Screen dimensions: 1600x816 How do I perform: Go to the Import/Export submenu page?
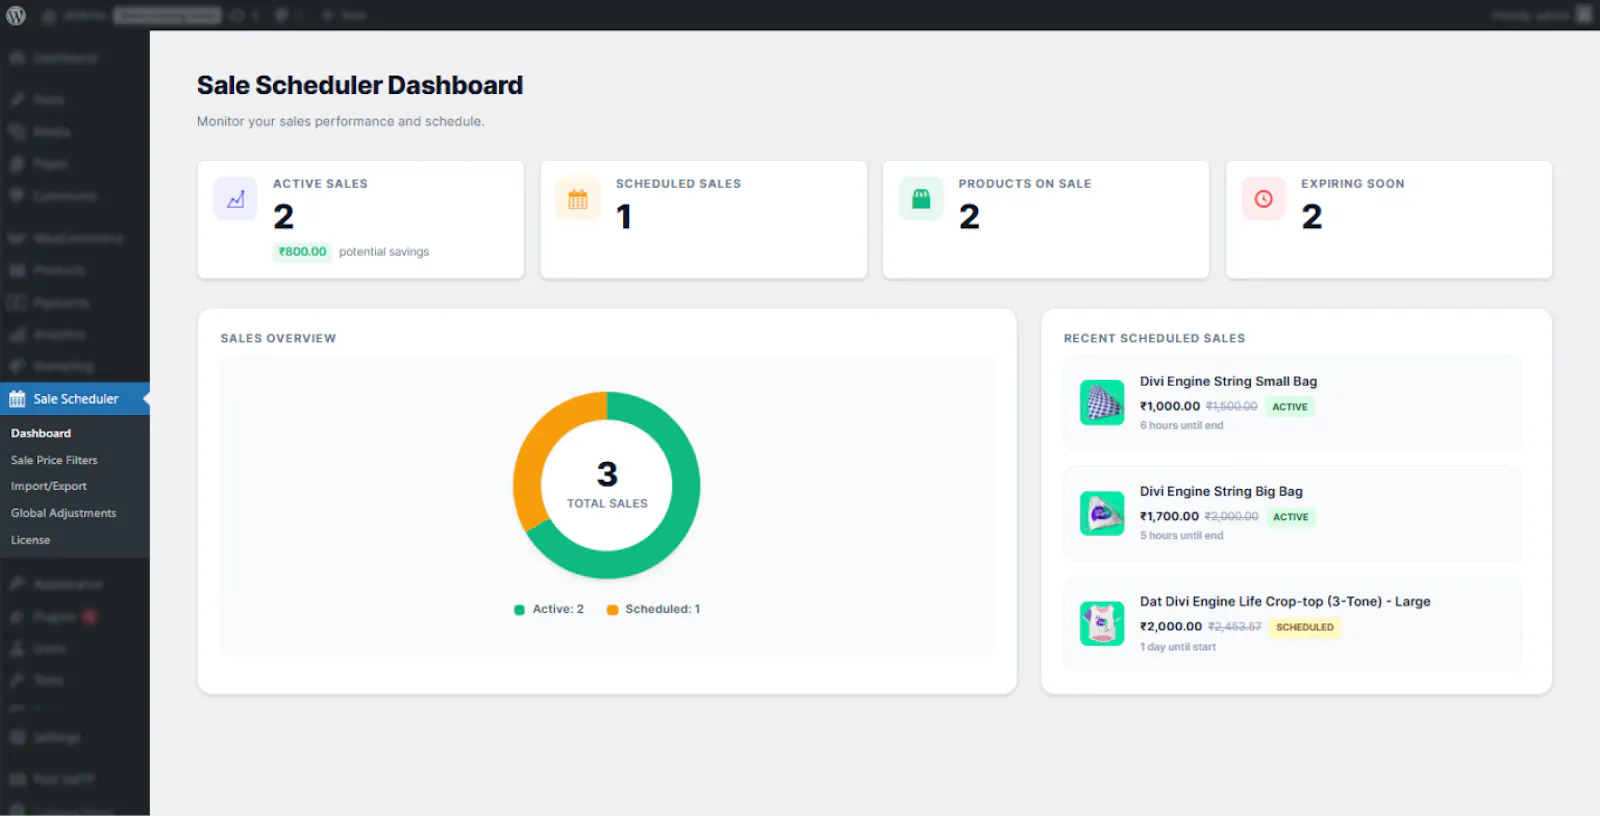click(x=49, y=486)
